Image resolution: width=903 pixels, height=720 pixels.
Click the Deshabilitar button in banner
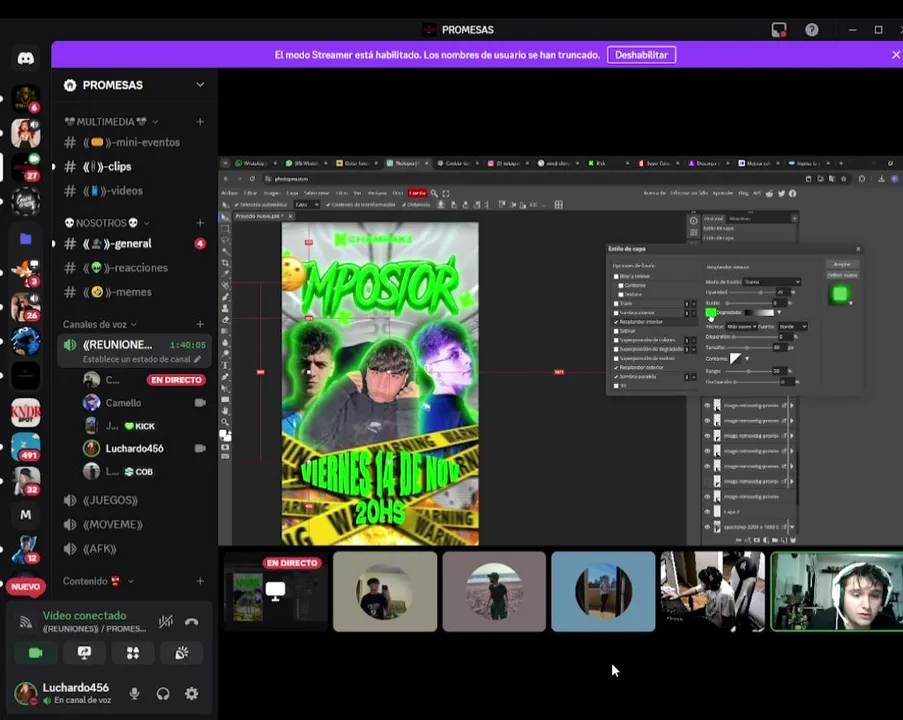[641, 55]
